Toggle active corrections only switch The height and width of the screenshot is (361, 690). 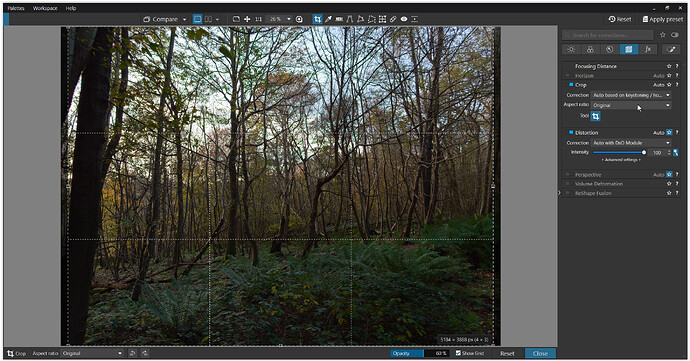point(675,35)
